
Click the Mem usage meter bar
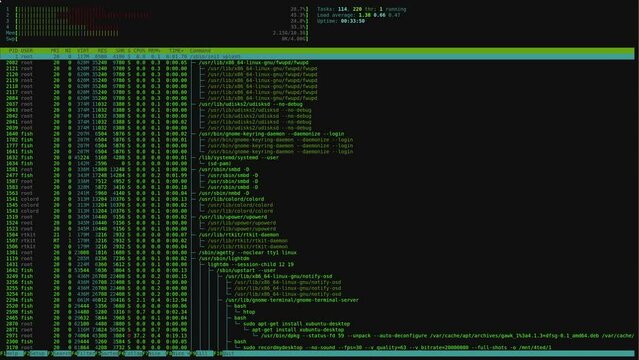click(157, 33)
